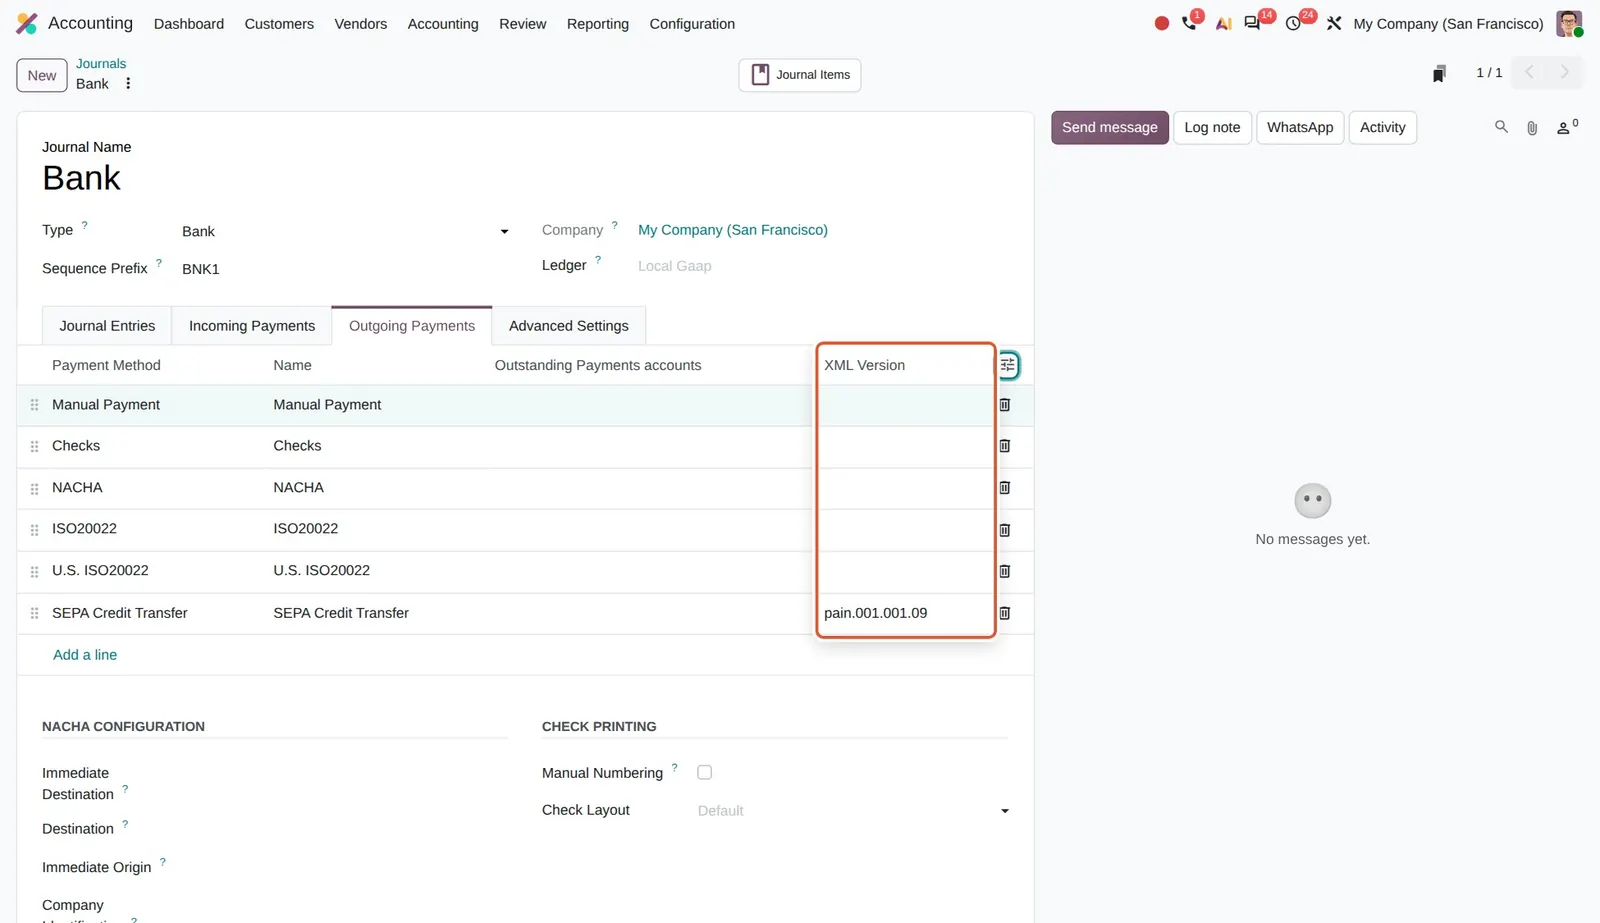Click the WhatsApp button
The height and width of the screenshot is (923, 1600).
(1300, 128)
